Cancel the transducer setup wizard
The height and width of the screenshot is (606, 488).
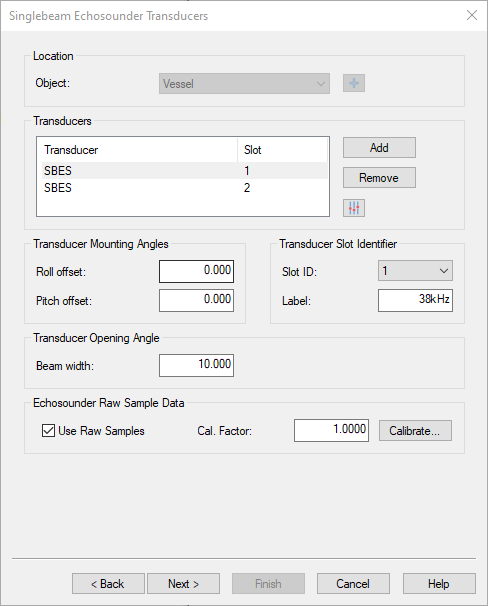353,584
